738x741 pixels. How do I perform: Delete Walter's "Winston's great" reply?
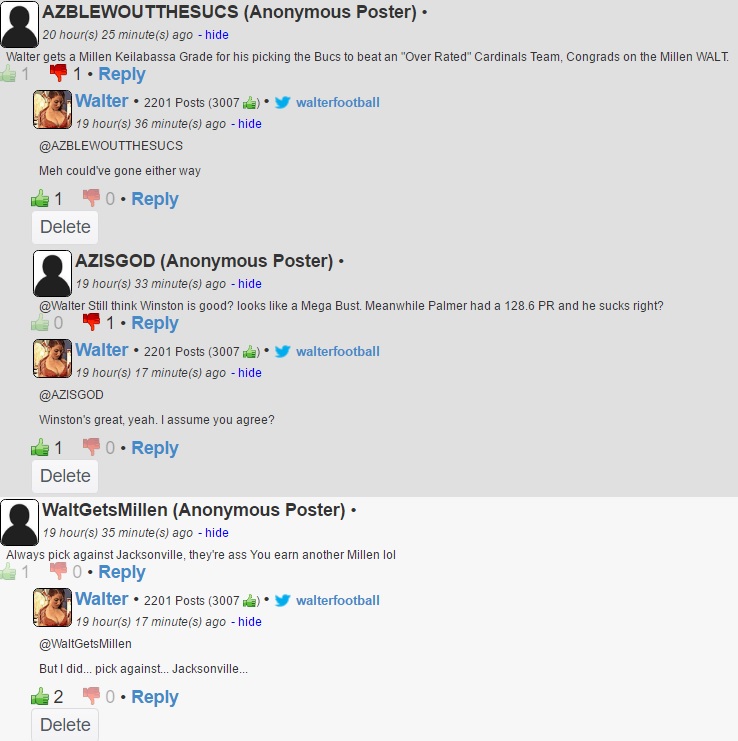[65, 476]
